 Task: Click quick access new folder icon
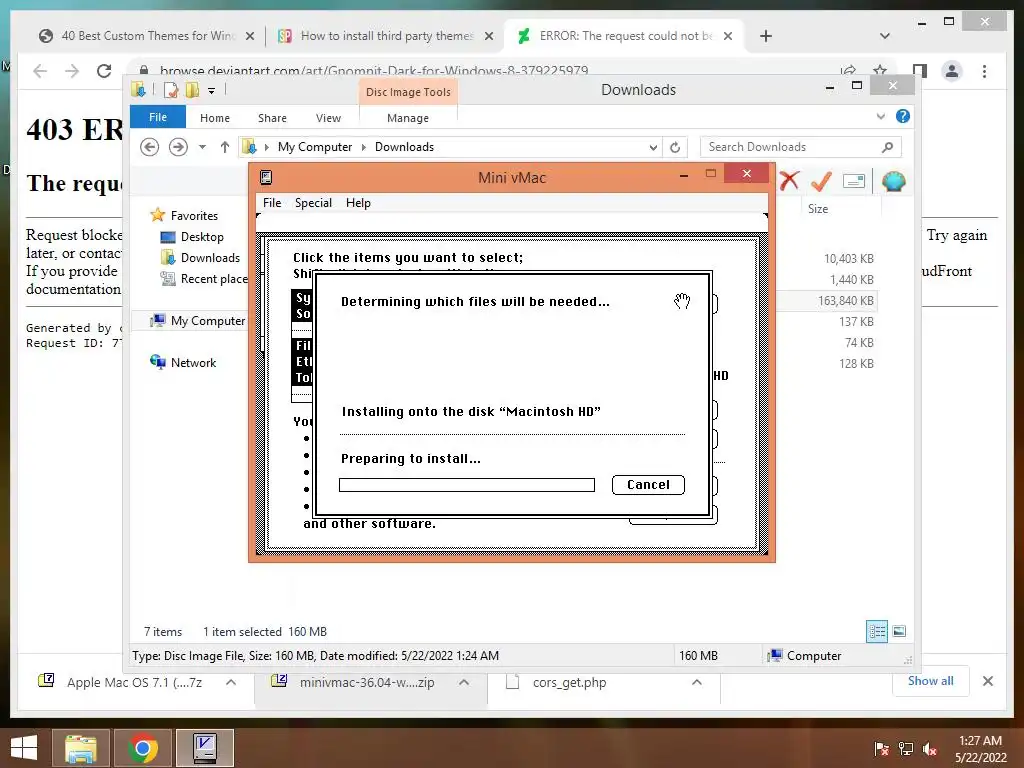[192, 90]
